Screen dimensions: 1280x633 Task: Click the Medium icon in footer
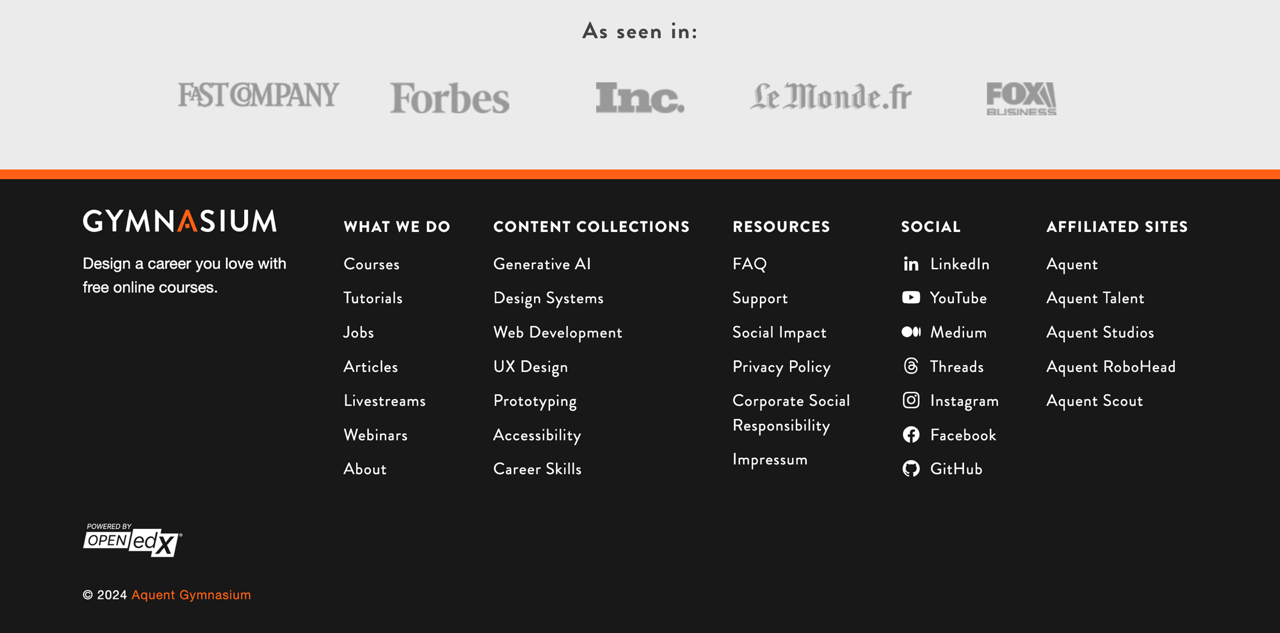911,332
